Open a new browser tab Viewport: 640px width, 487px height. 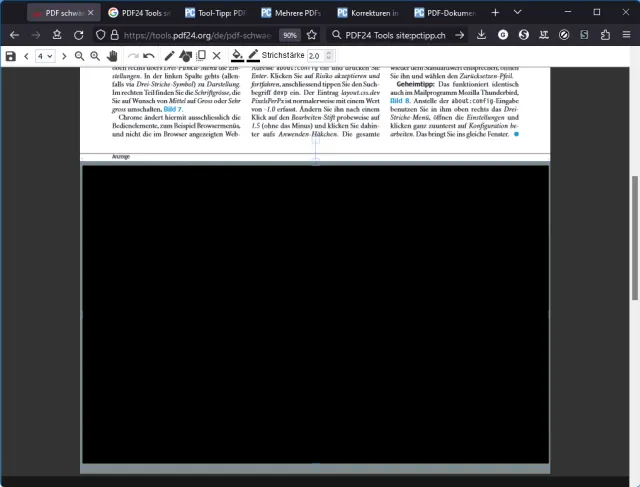click(x=495, y=13)
